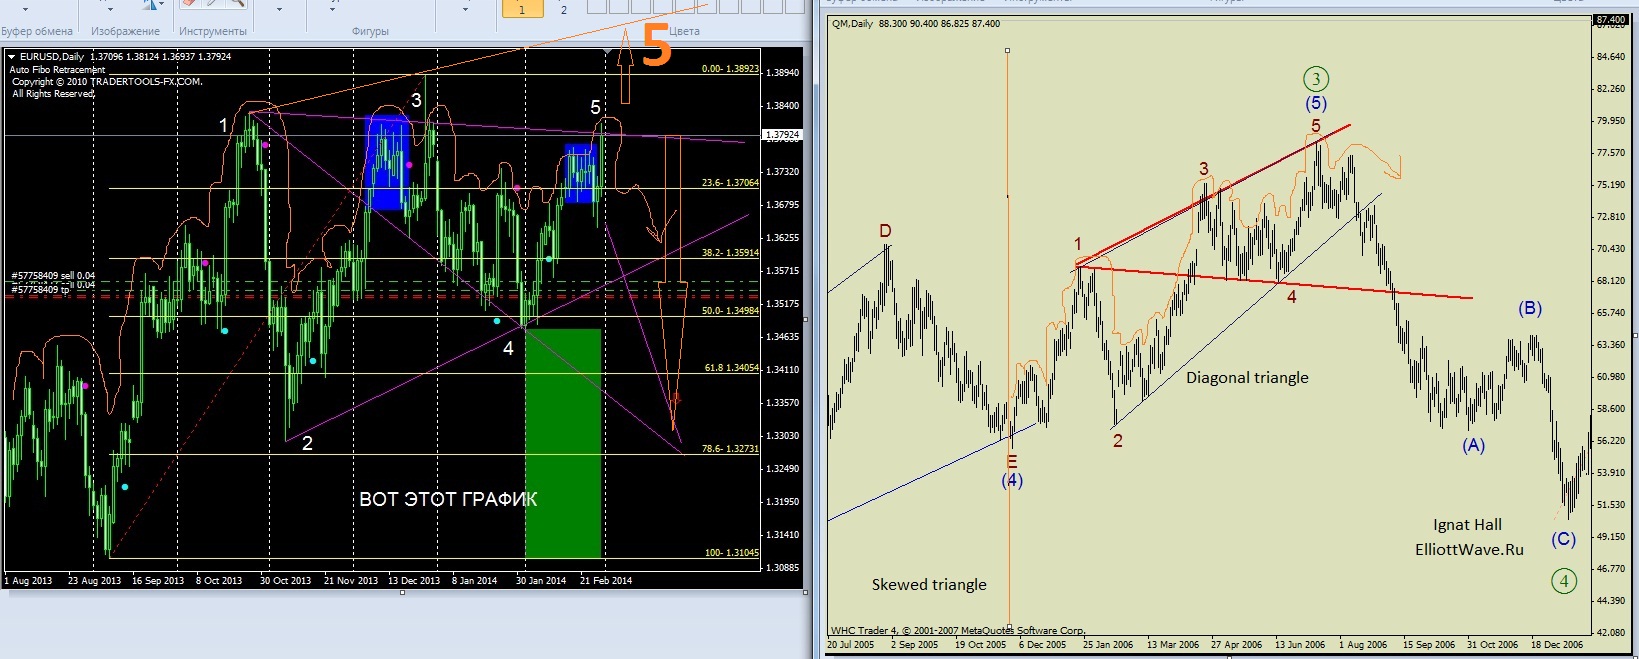Image resolution: width=1639 pixels, height=659 pixels.
Task: Click the D label on QM chart
Action: tap(885, 231)
